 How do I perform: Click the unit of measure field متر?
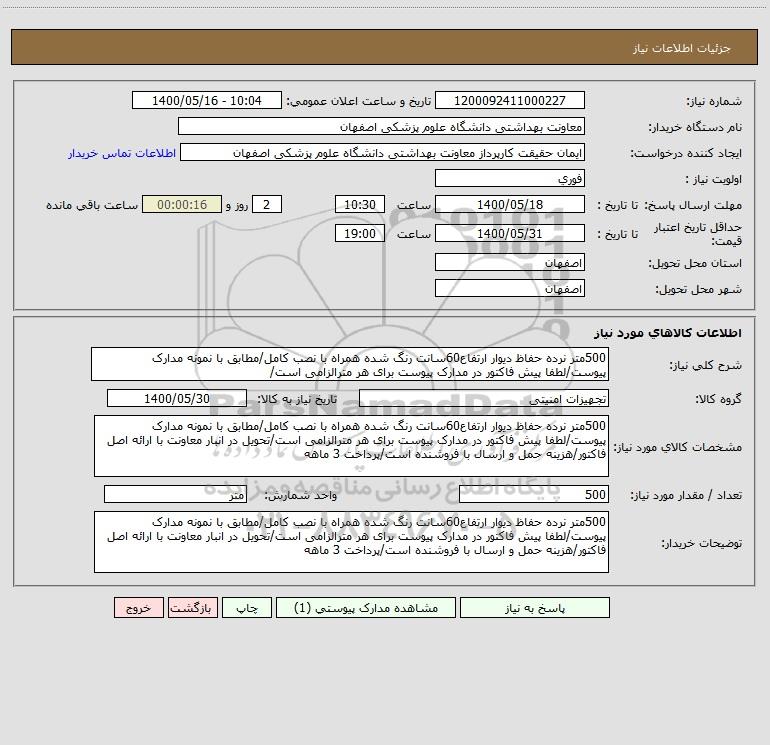coord(175,495)
